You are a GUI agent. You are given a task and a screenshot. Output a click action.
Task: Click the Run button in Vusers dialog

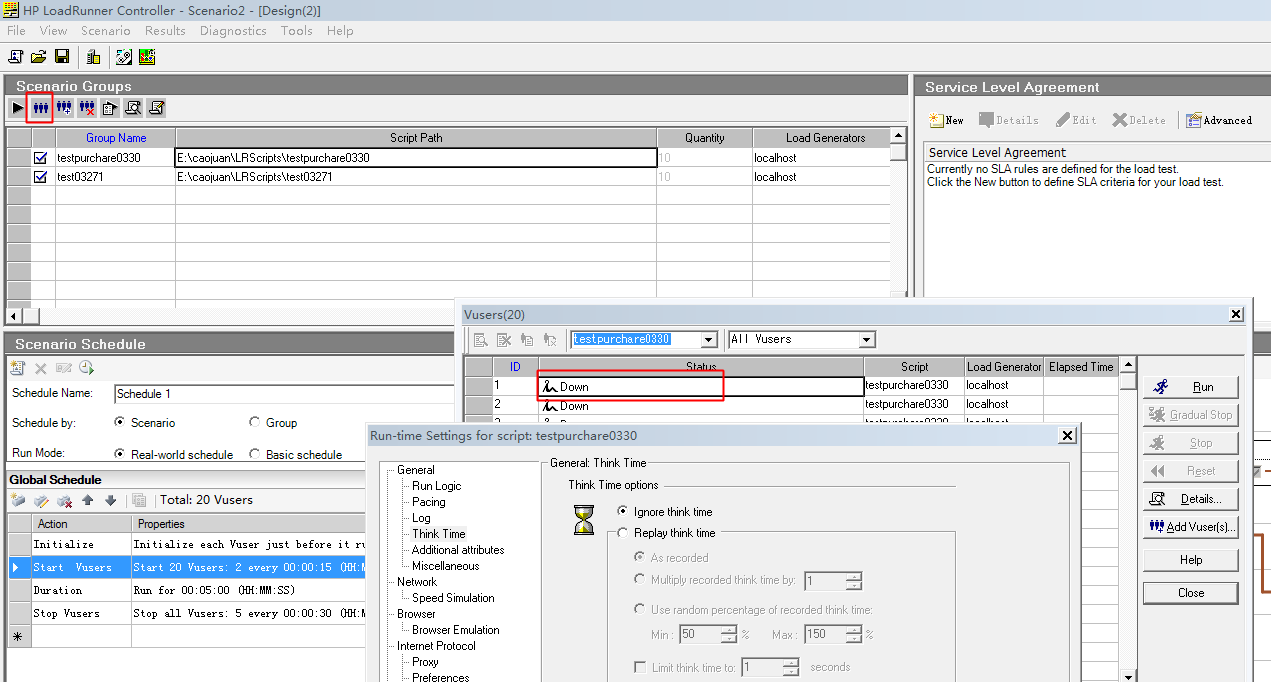point(1190,387)
